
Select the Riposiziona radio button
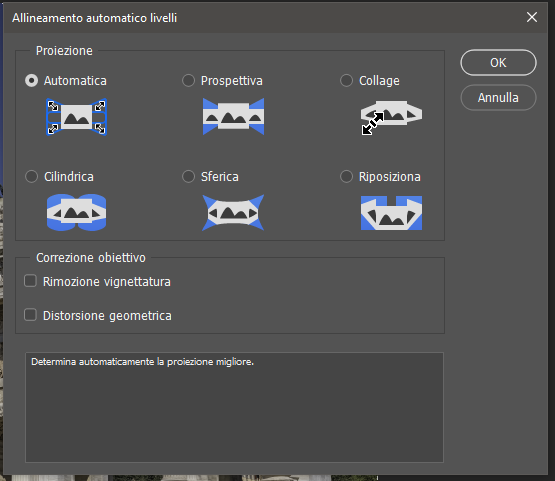346,177
